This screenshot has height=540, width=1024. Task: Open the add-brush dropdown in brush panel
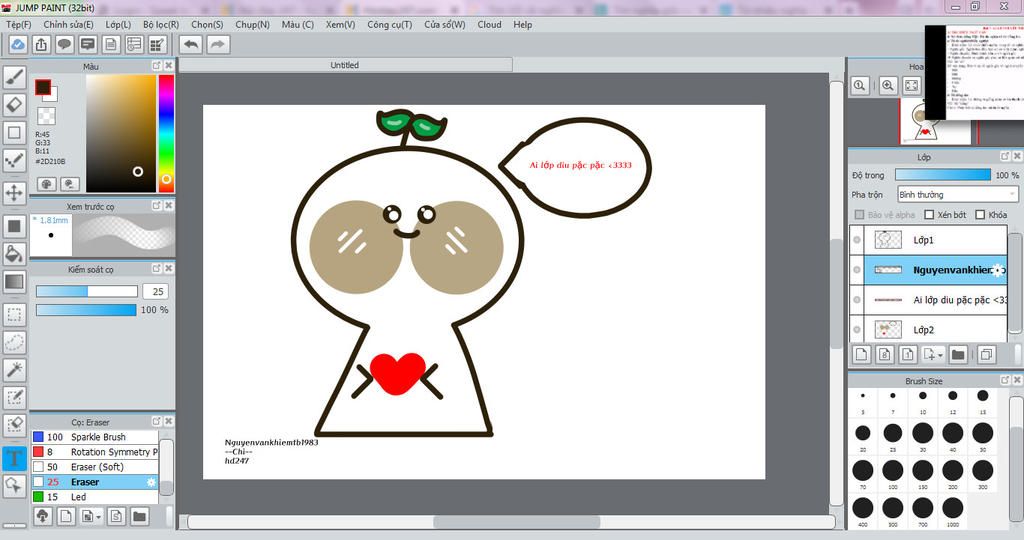click(x=98, y=516)
